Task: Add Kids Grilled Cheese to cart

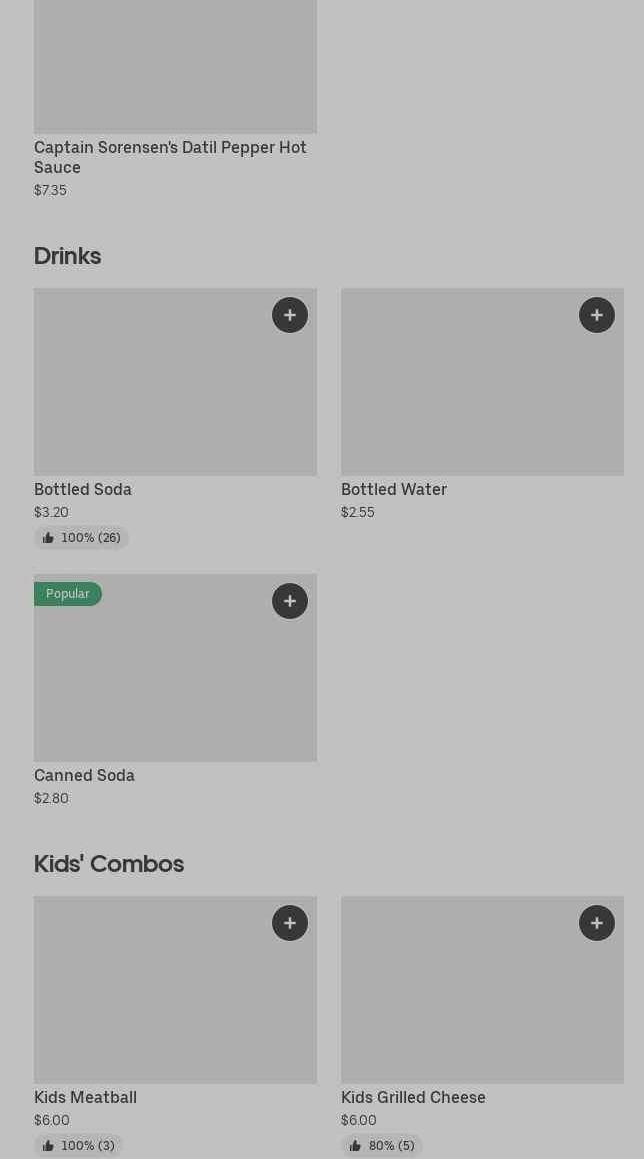Action: pos(597,923)
